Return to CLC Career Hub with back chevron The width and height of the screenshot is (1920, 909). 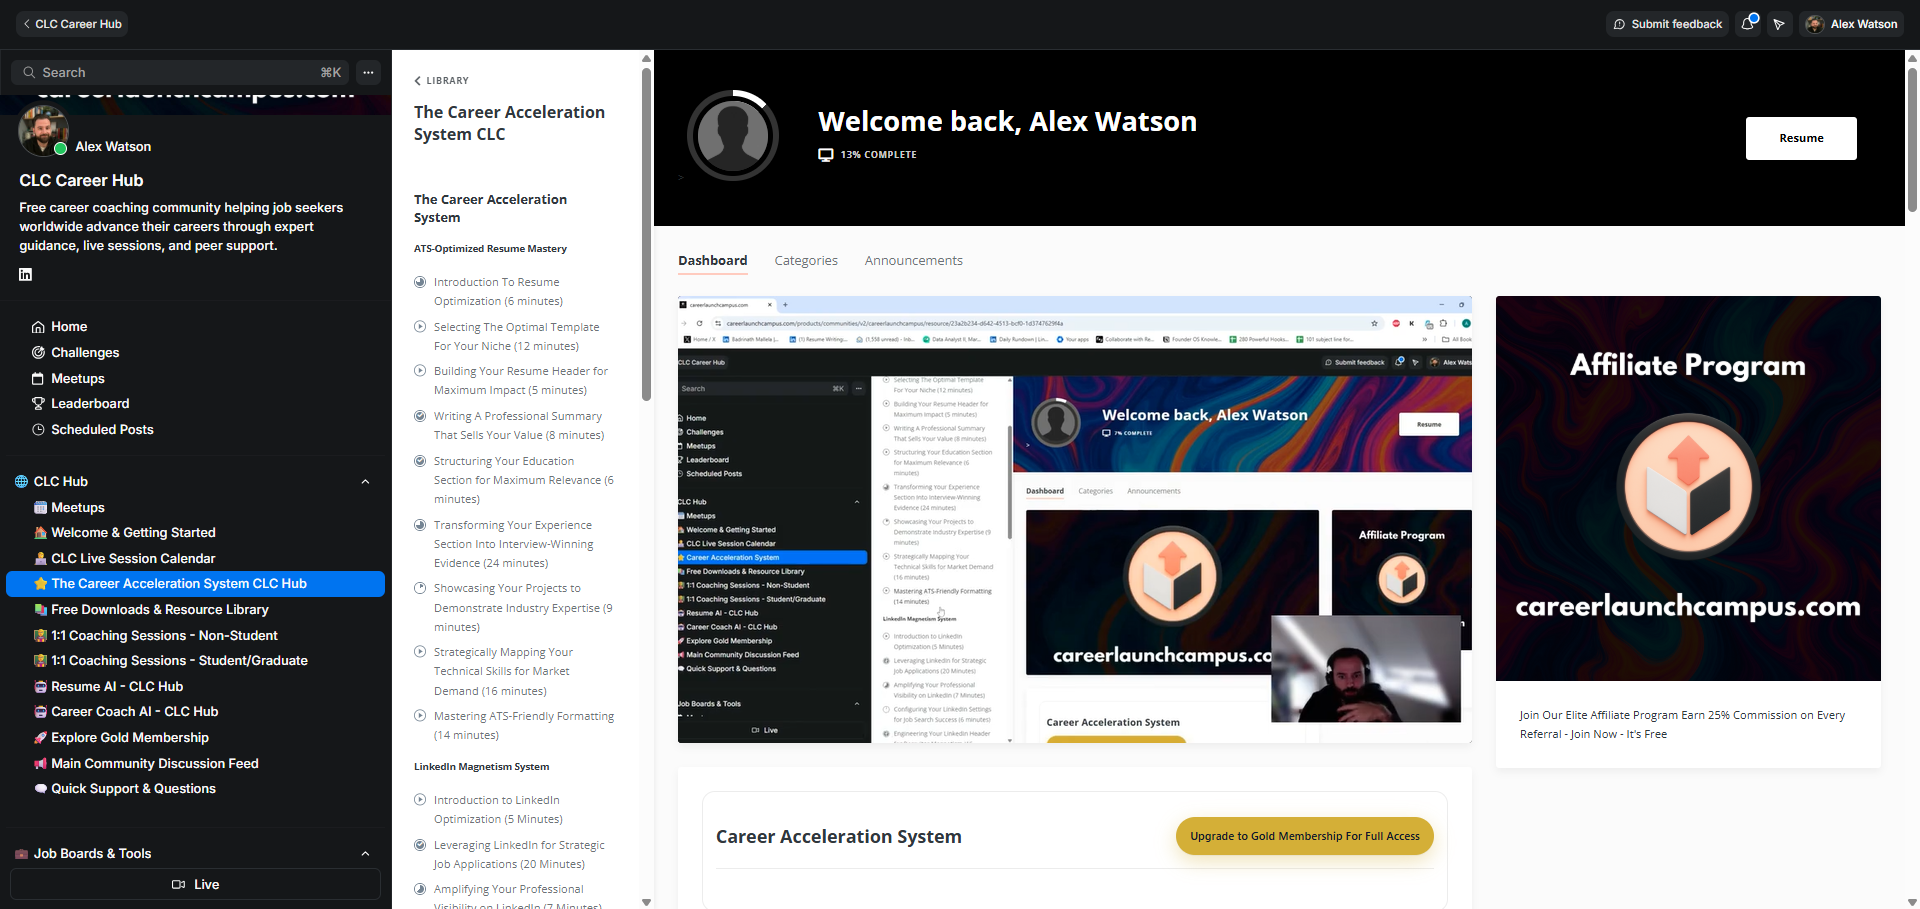(x=27, y=24)
